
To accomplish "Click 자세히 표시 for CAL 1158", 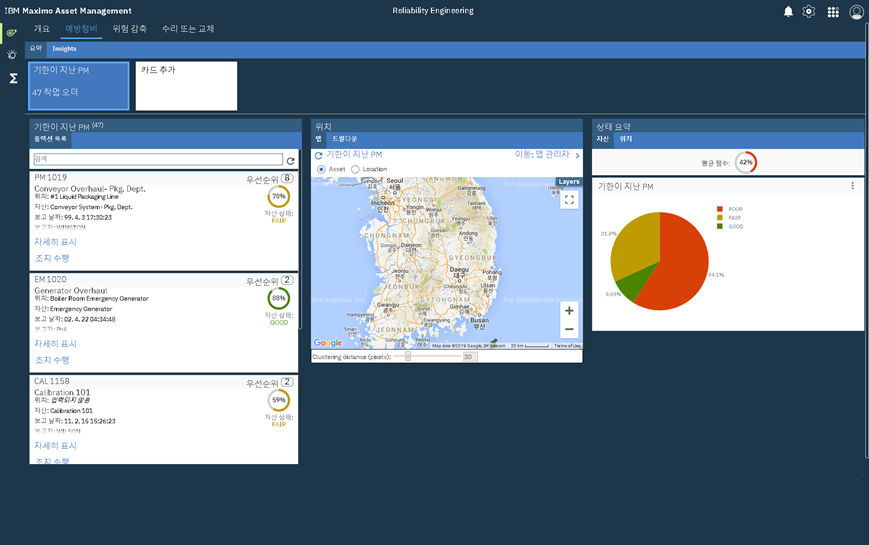I will (x=55, y=446).
